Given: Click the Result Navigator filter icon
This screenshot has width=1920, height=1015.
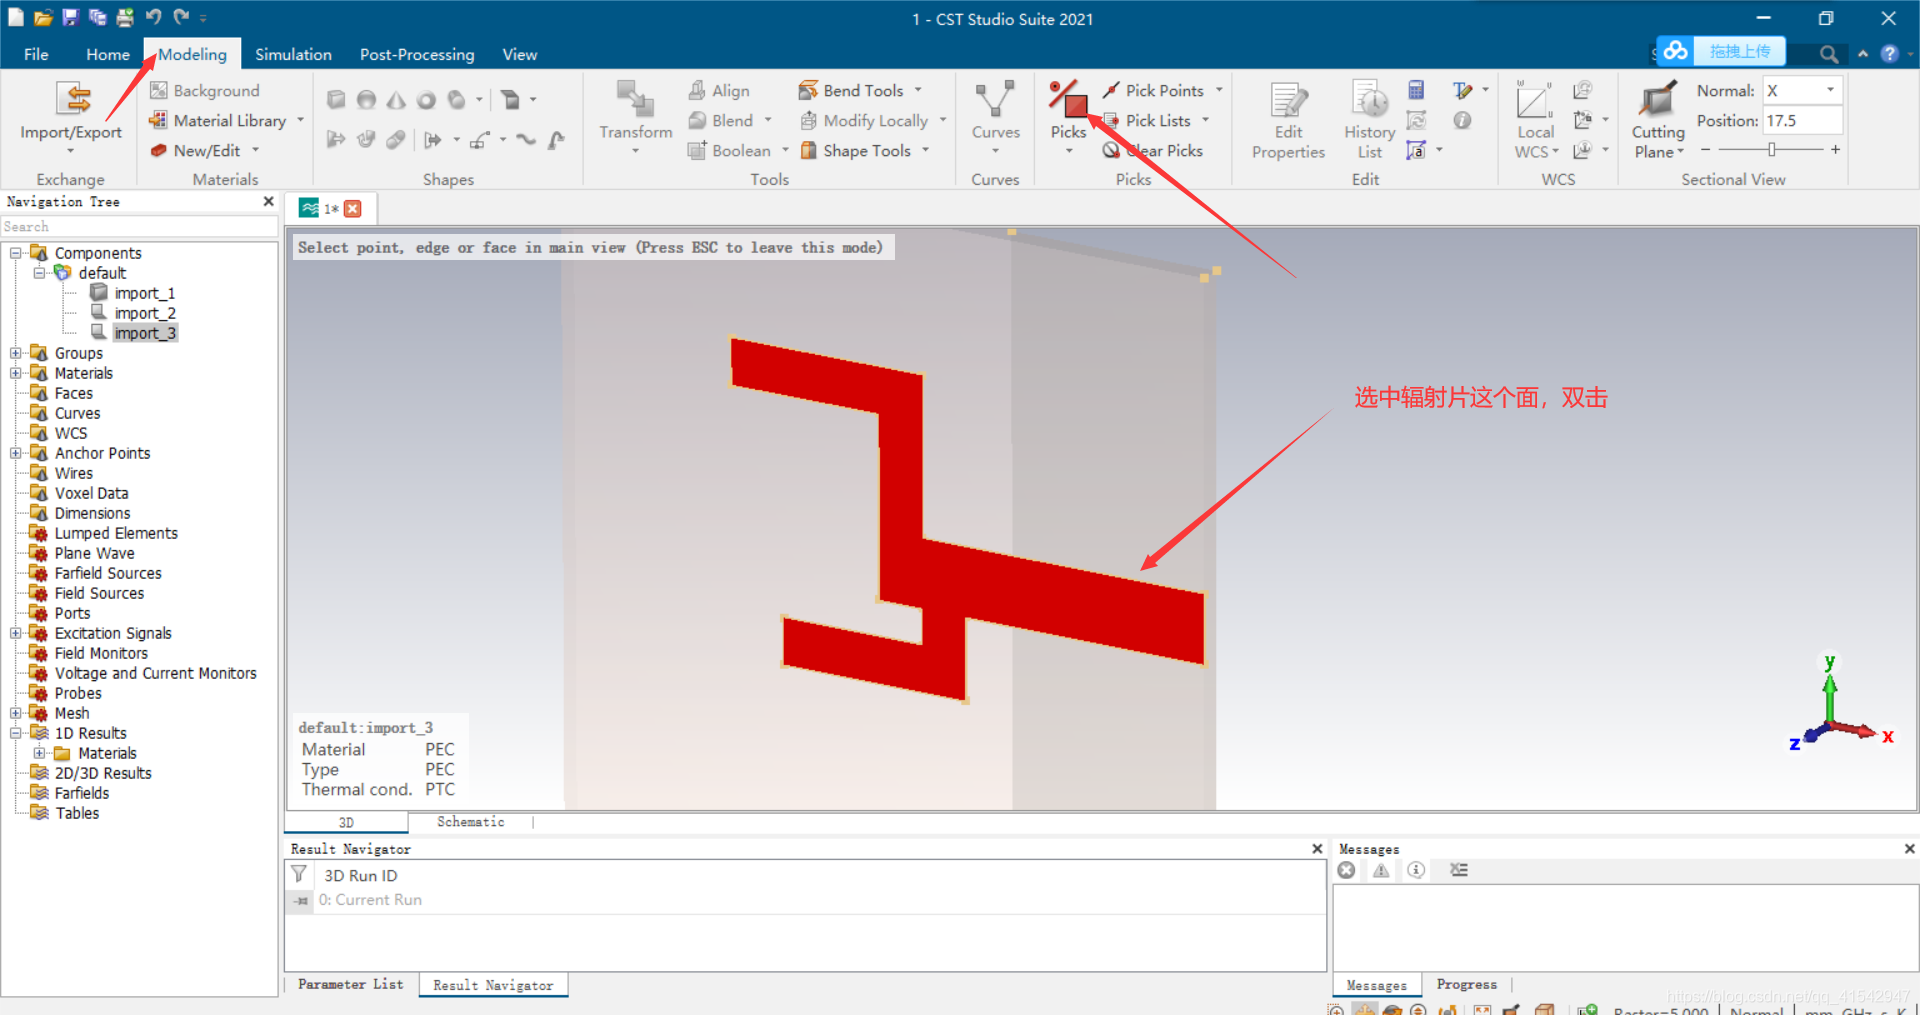Looking at the screenshot, I should pyautogui.click(x=299, y=874).
